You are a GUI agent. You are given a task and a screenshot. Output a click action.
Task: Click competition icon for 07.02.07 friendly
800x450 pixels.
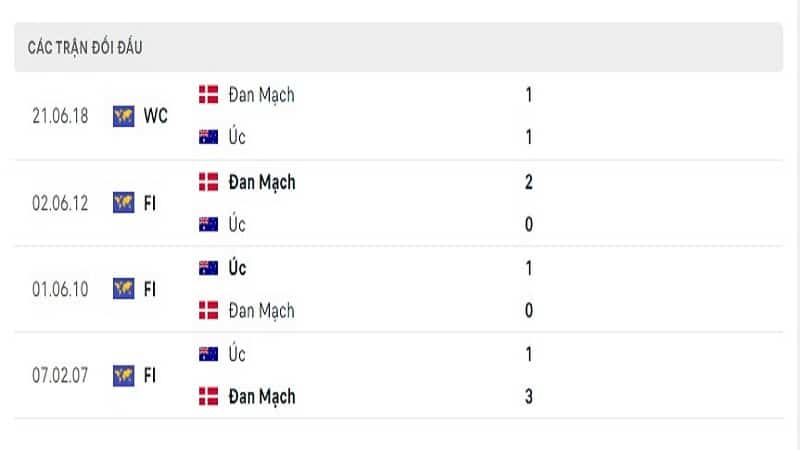[123, 376]
